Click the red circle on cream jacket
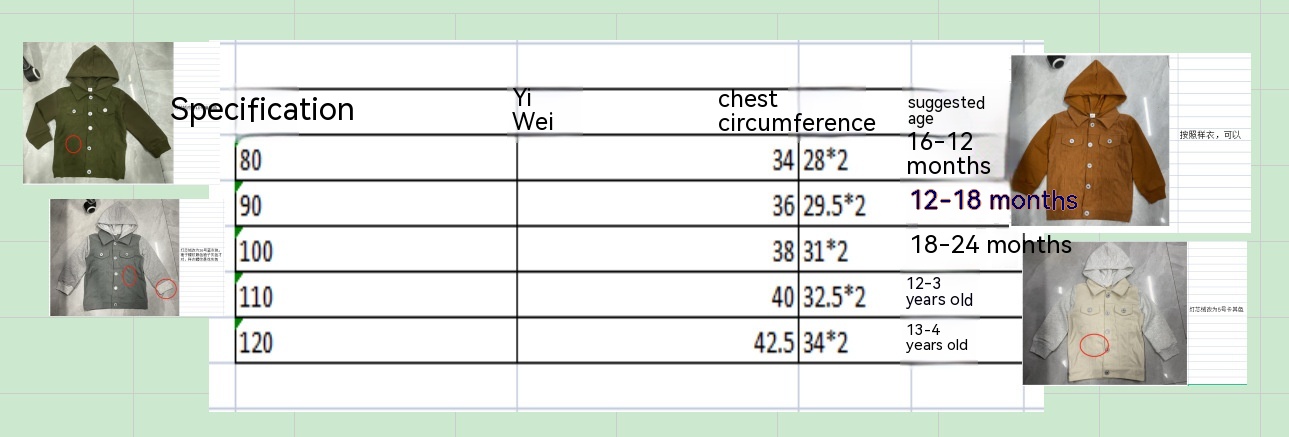Image resolution: width=1289 pixels, height=437 pixels. coord(1095,344)
